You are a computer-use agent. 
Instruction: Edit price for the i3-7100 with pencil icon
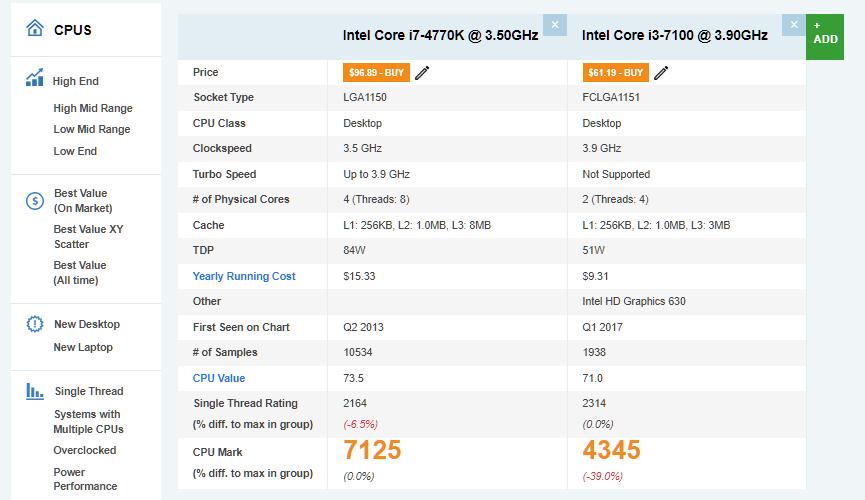661,72
